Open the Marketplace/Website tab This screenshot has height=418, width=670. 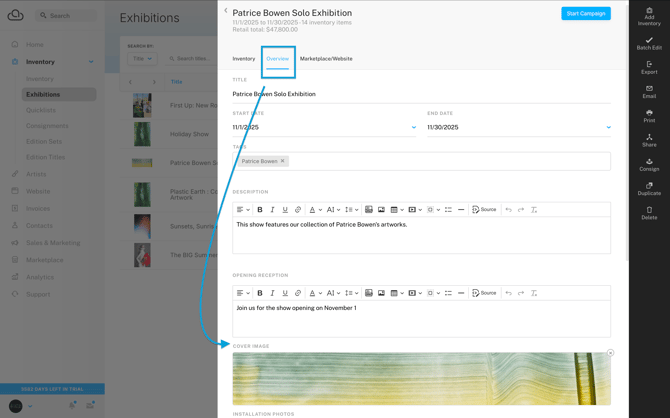(x=326, y=59)
